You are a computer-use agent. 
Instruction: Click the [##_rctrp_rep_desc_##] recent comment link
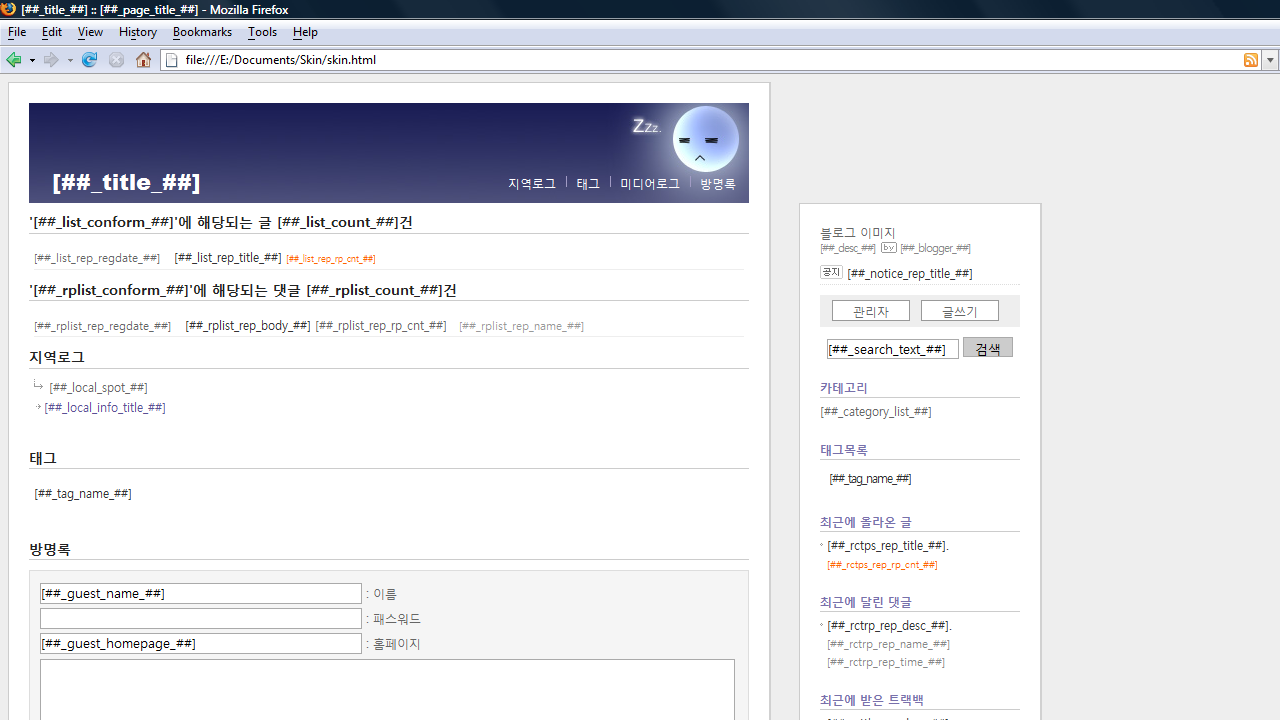click(x=888, y=625)
